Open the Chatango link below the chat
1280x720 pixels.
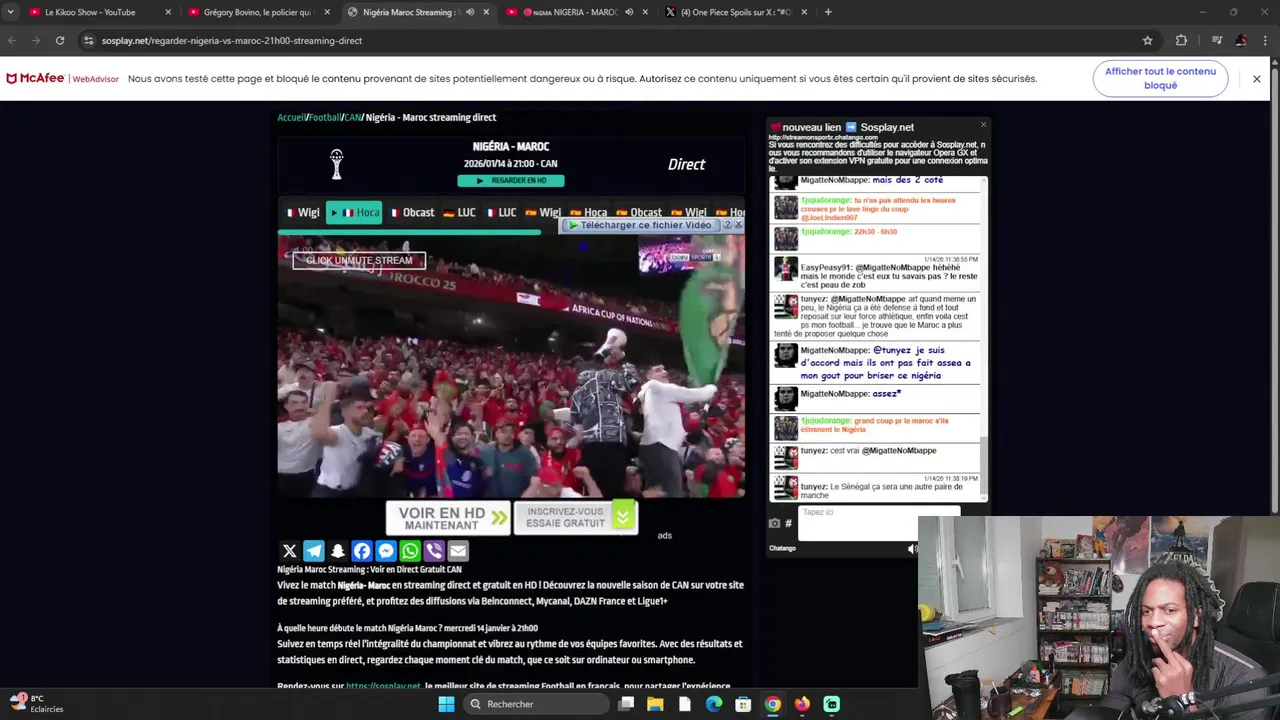pos(782,548)
